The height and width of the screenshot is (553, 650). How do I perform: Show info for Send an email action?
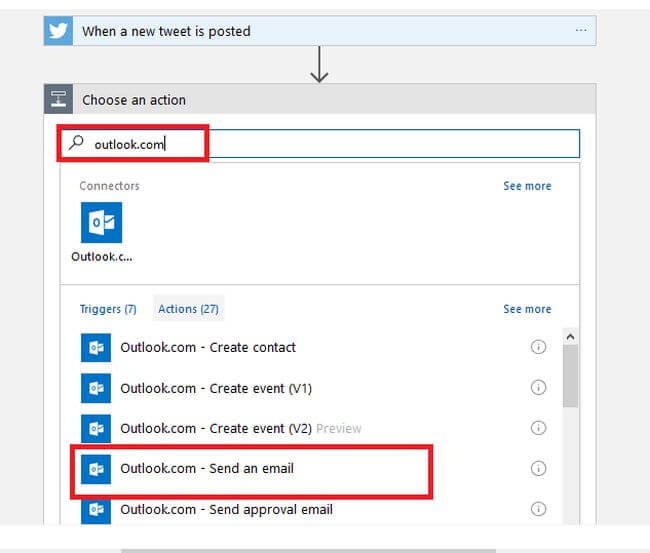pyautogui.click(x=538, y=468)
